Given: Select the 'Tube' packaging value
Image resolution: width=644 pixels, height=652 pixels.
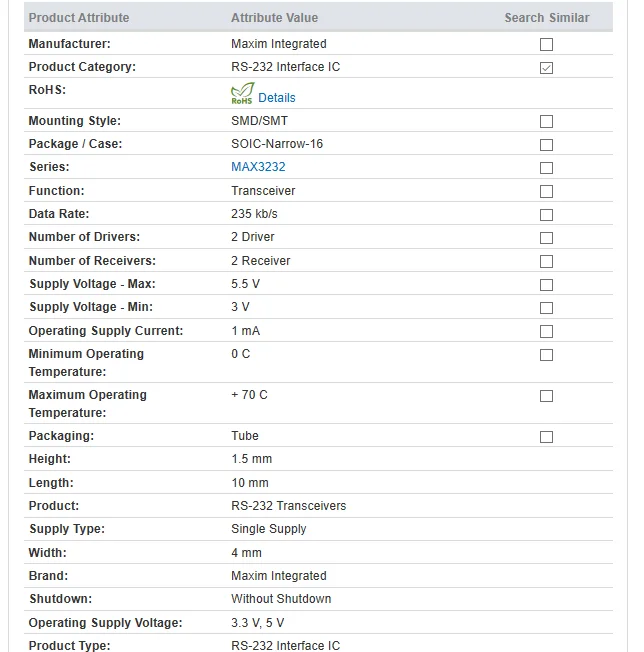Looking at the screenshot, I should [245, 436].
